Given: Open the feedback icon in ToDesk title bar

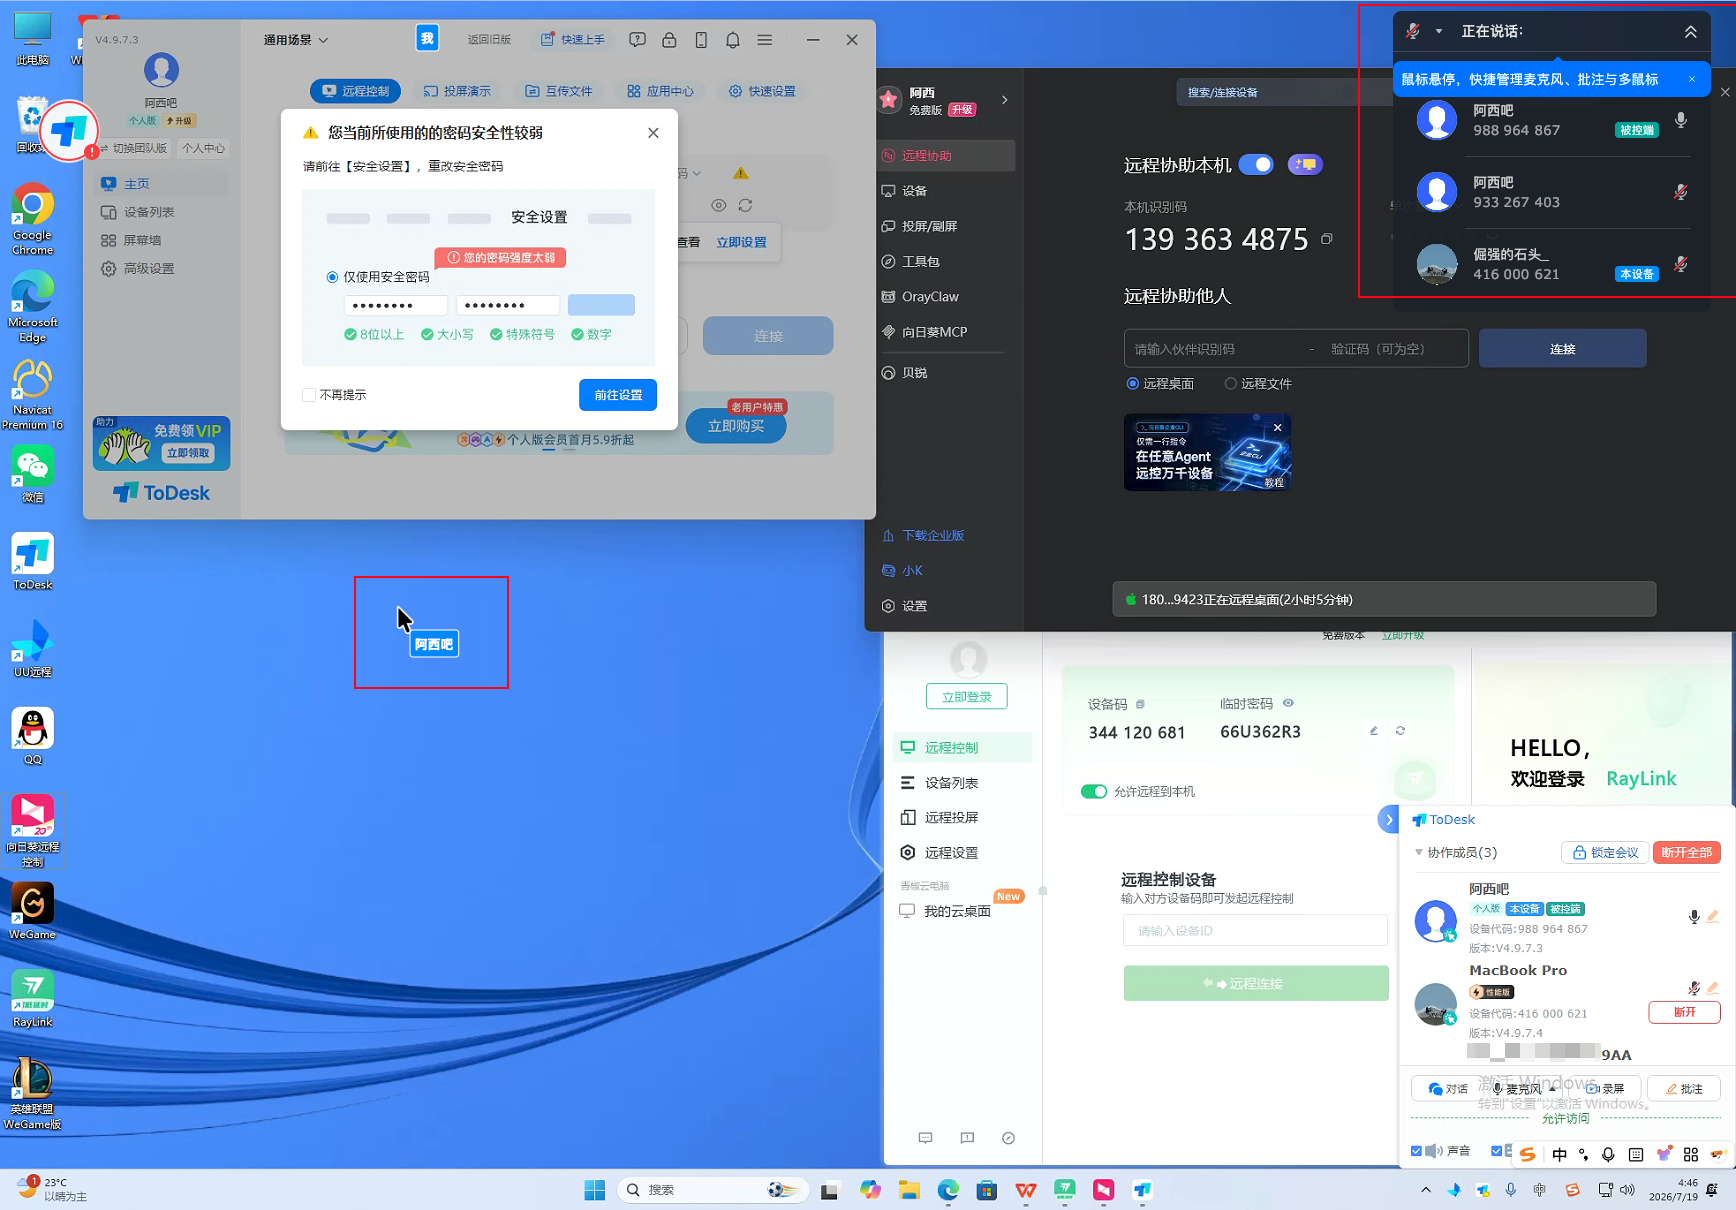Looking at the screenshot, I should tap(637, 40).
